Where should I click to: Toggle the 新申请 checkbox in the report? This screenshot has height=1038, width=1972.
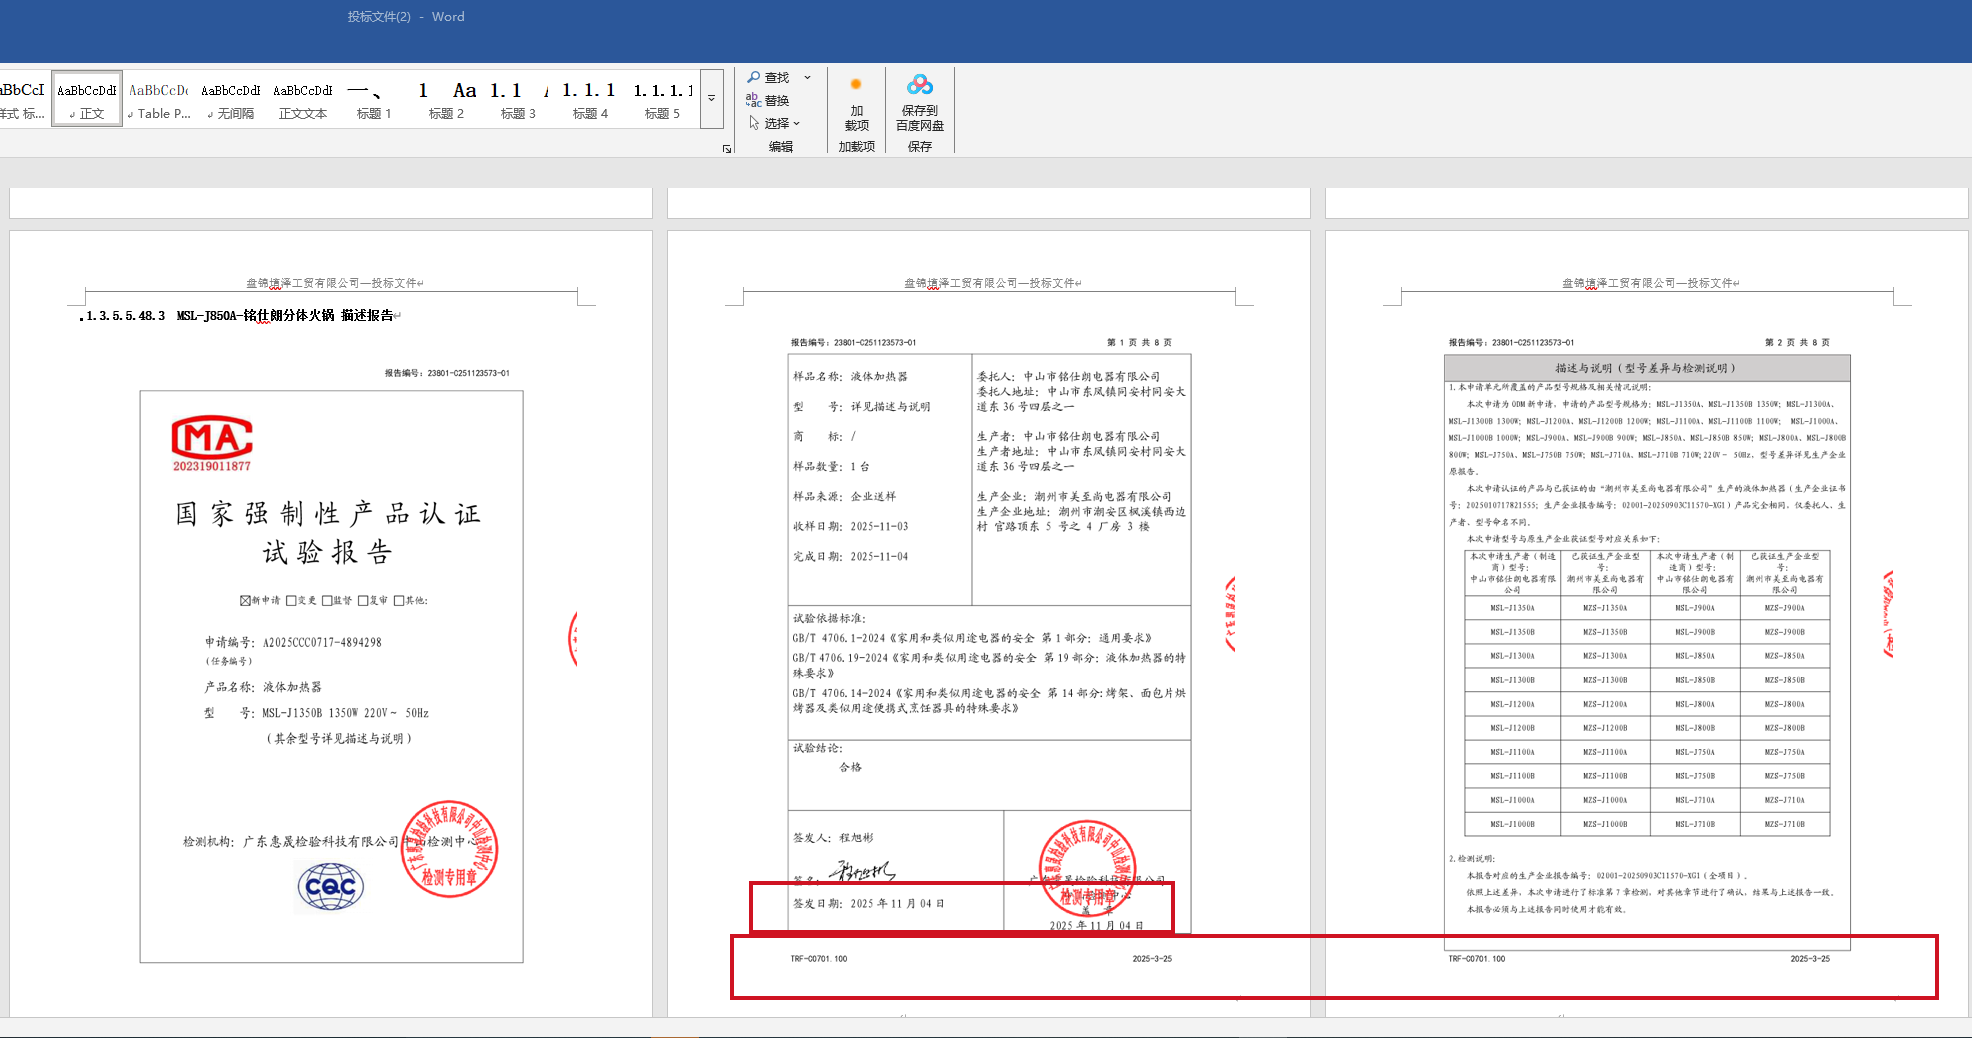click(245, 601)
